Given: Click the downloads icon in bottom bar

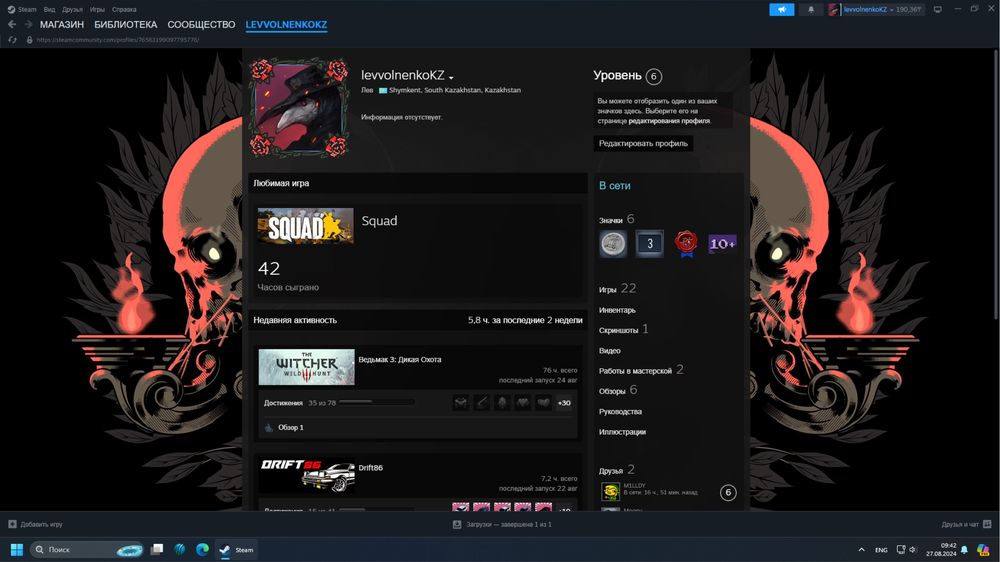Looking at the screenshot, I should pos(457,524).
